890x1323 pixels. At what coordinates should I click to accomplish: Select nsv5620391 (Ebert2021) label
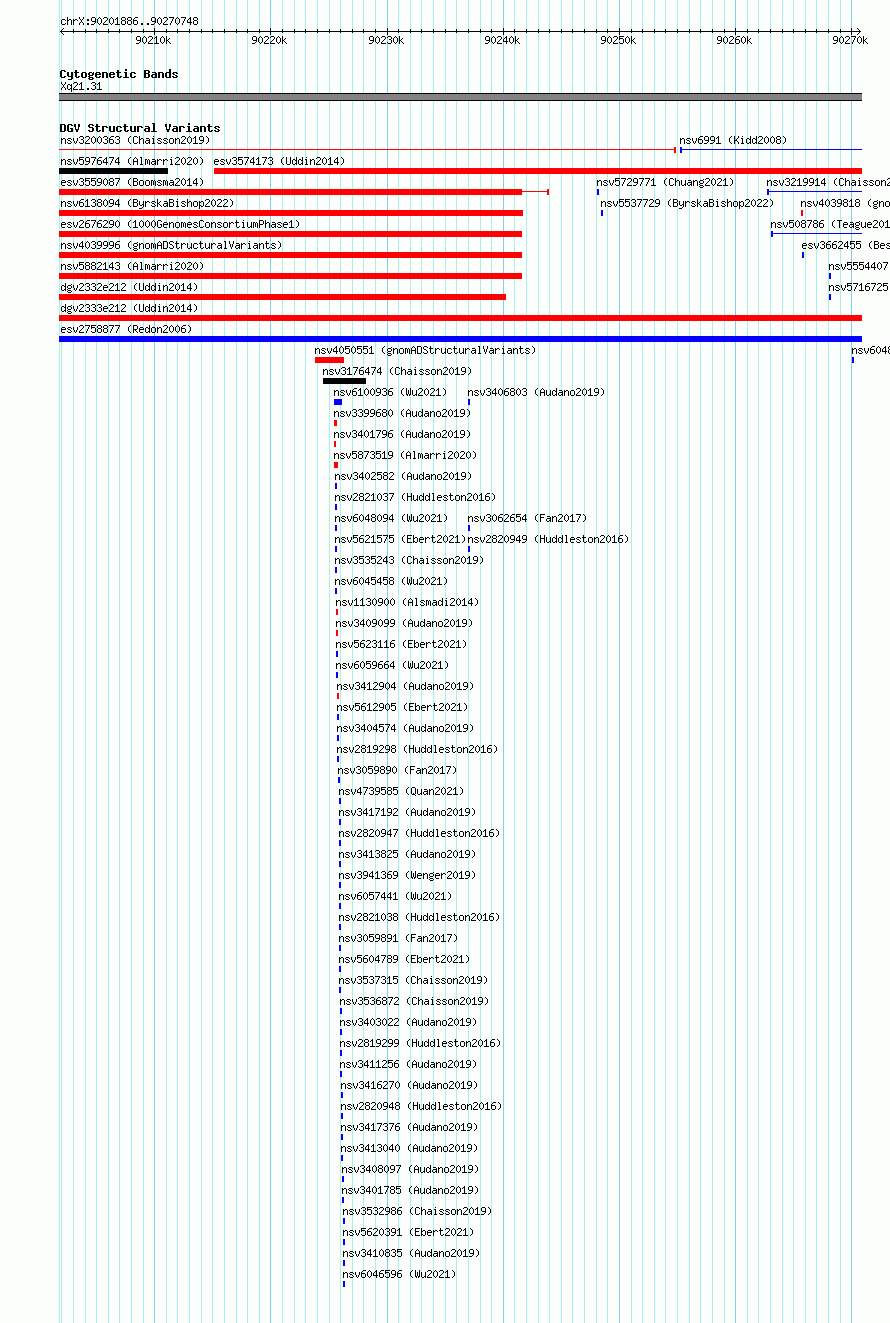(408, 1232)
